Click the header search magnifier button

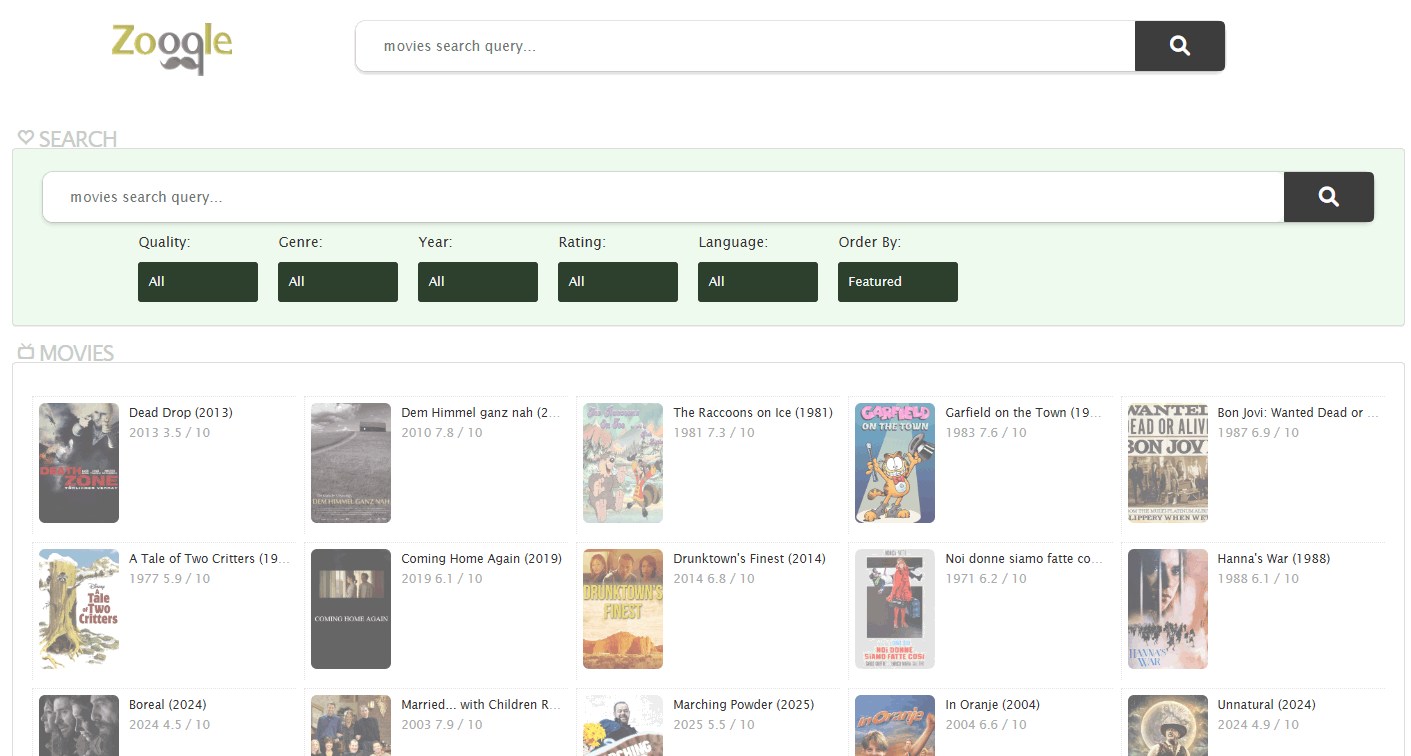click(x=1180, y=46)
